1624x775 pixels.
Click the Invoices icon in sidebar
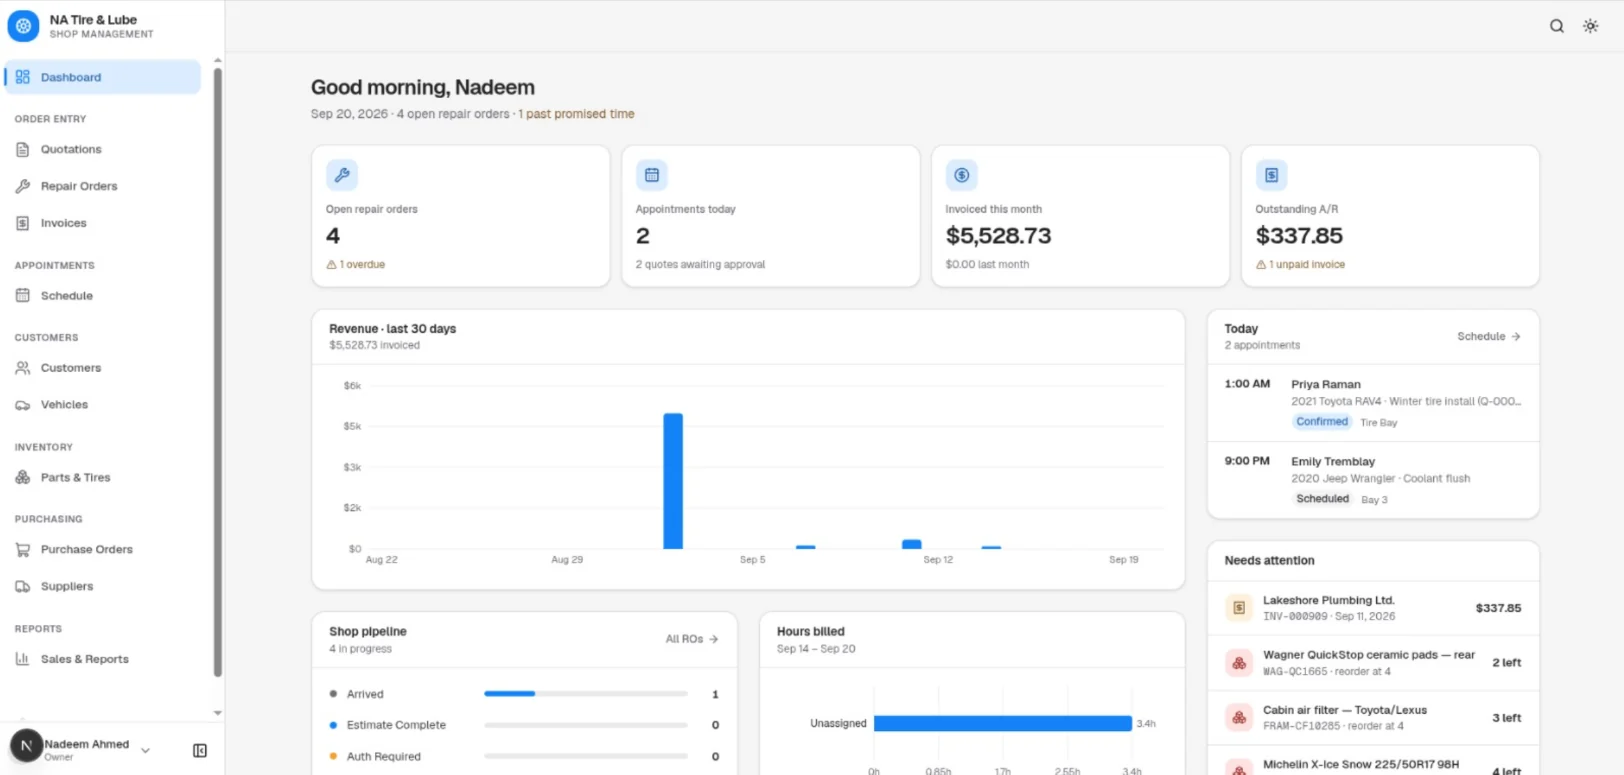tap(23, 223)
